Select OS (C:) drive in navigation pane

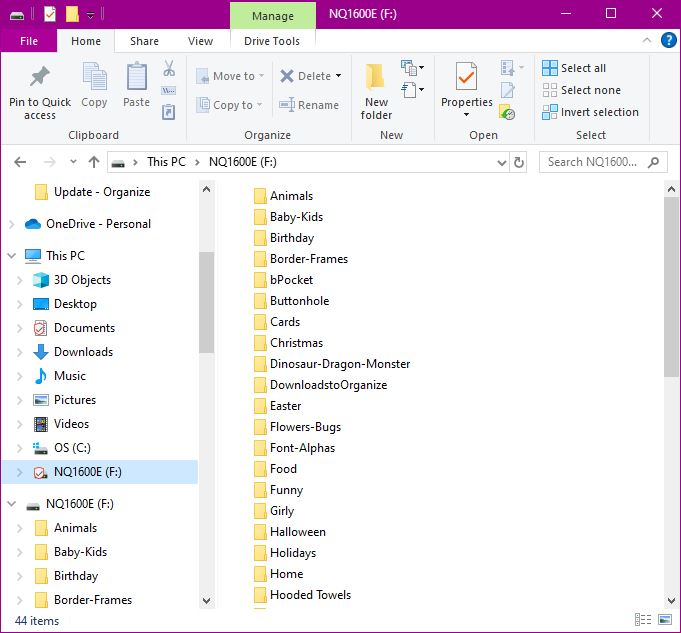point(72,448)
